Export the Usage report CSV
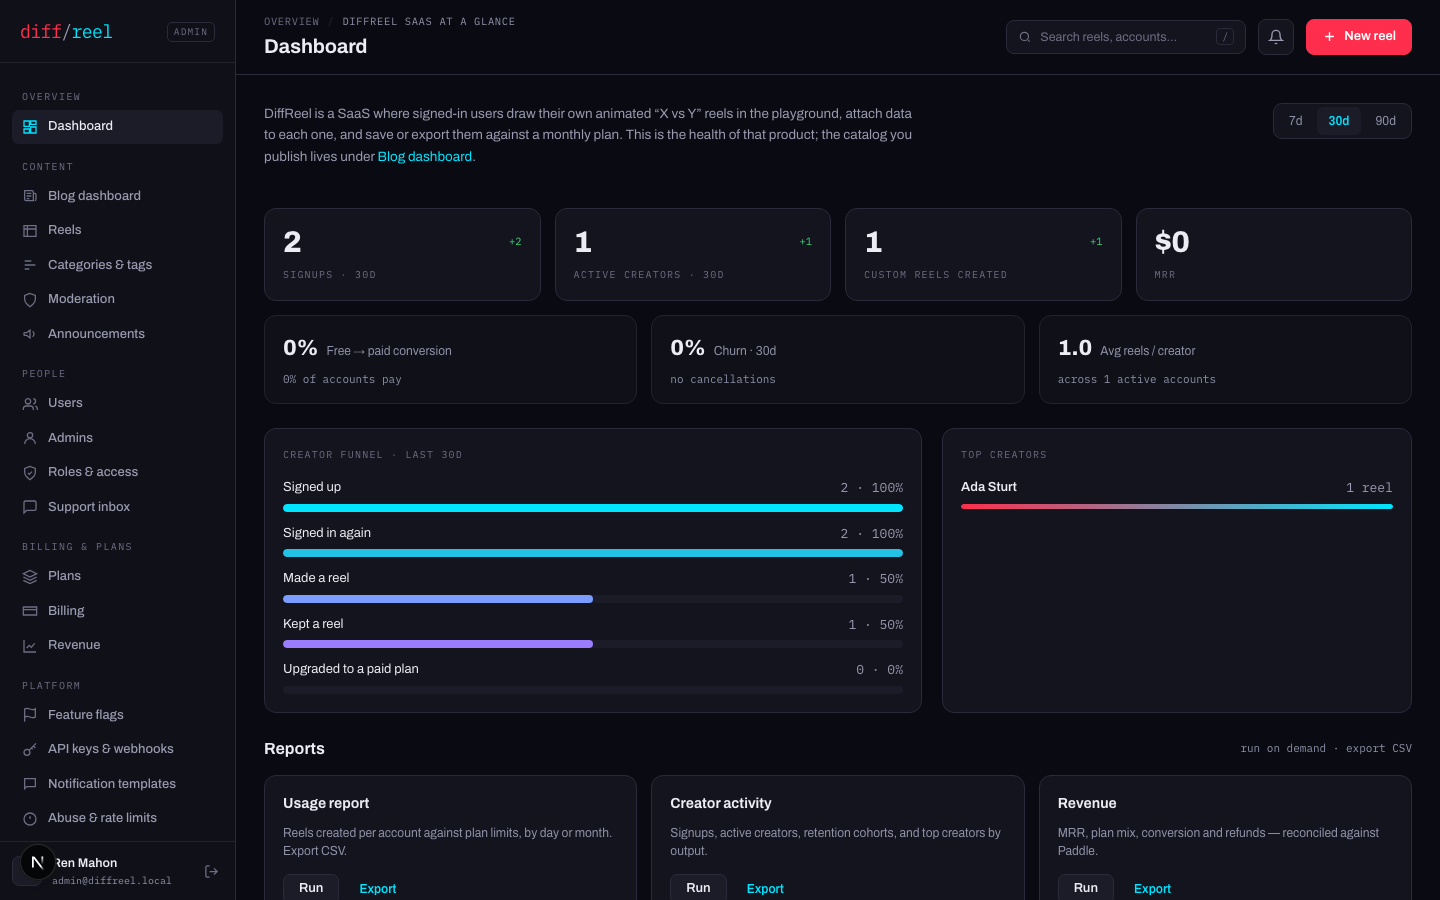The image size is (1440, 900). (378, 889)
